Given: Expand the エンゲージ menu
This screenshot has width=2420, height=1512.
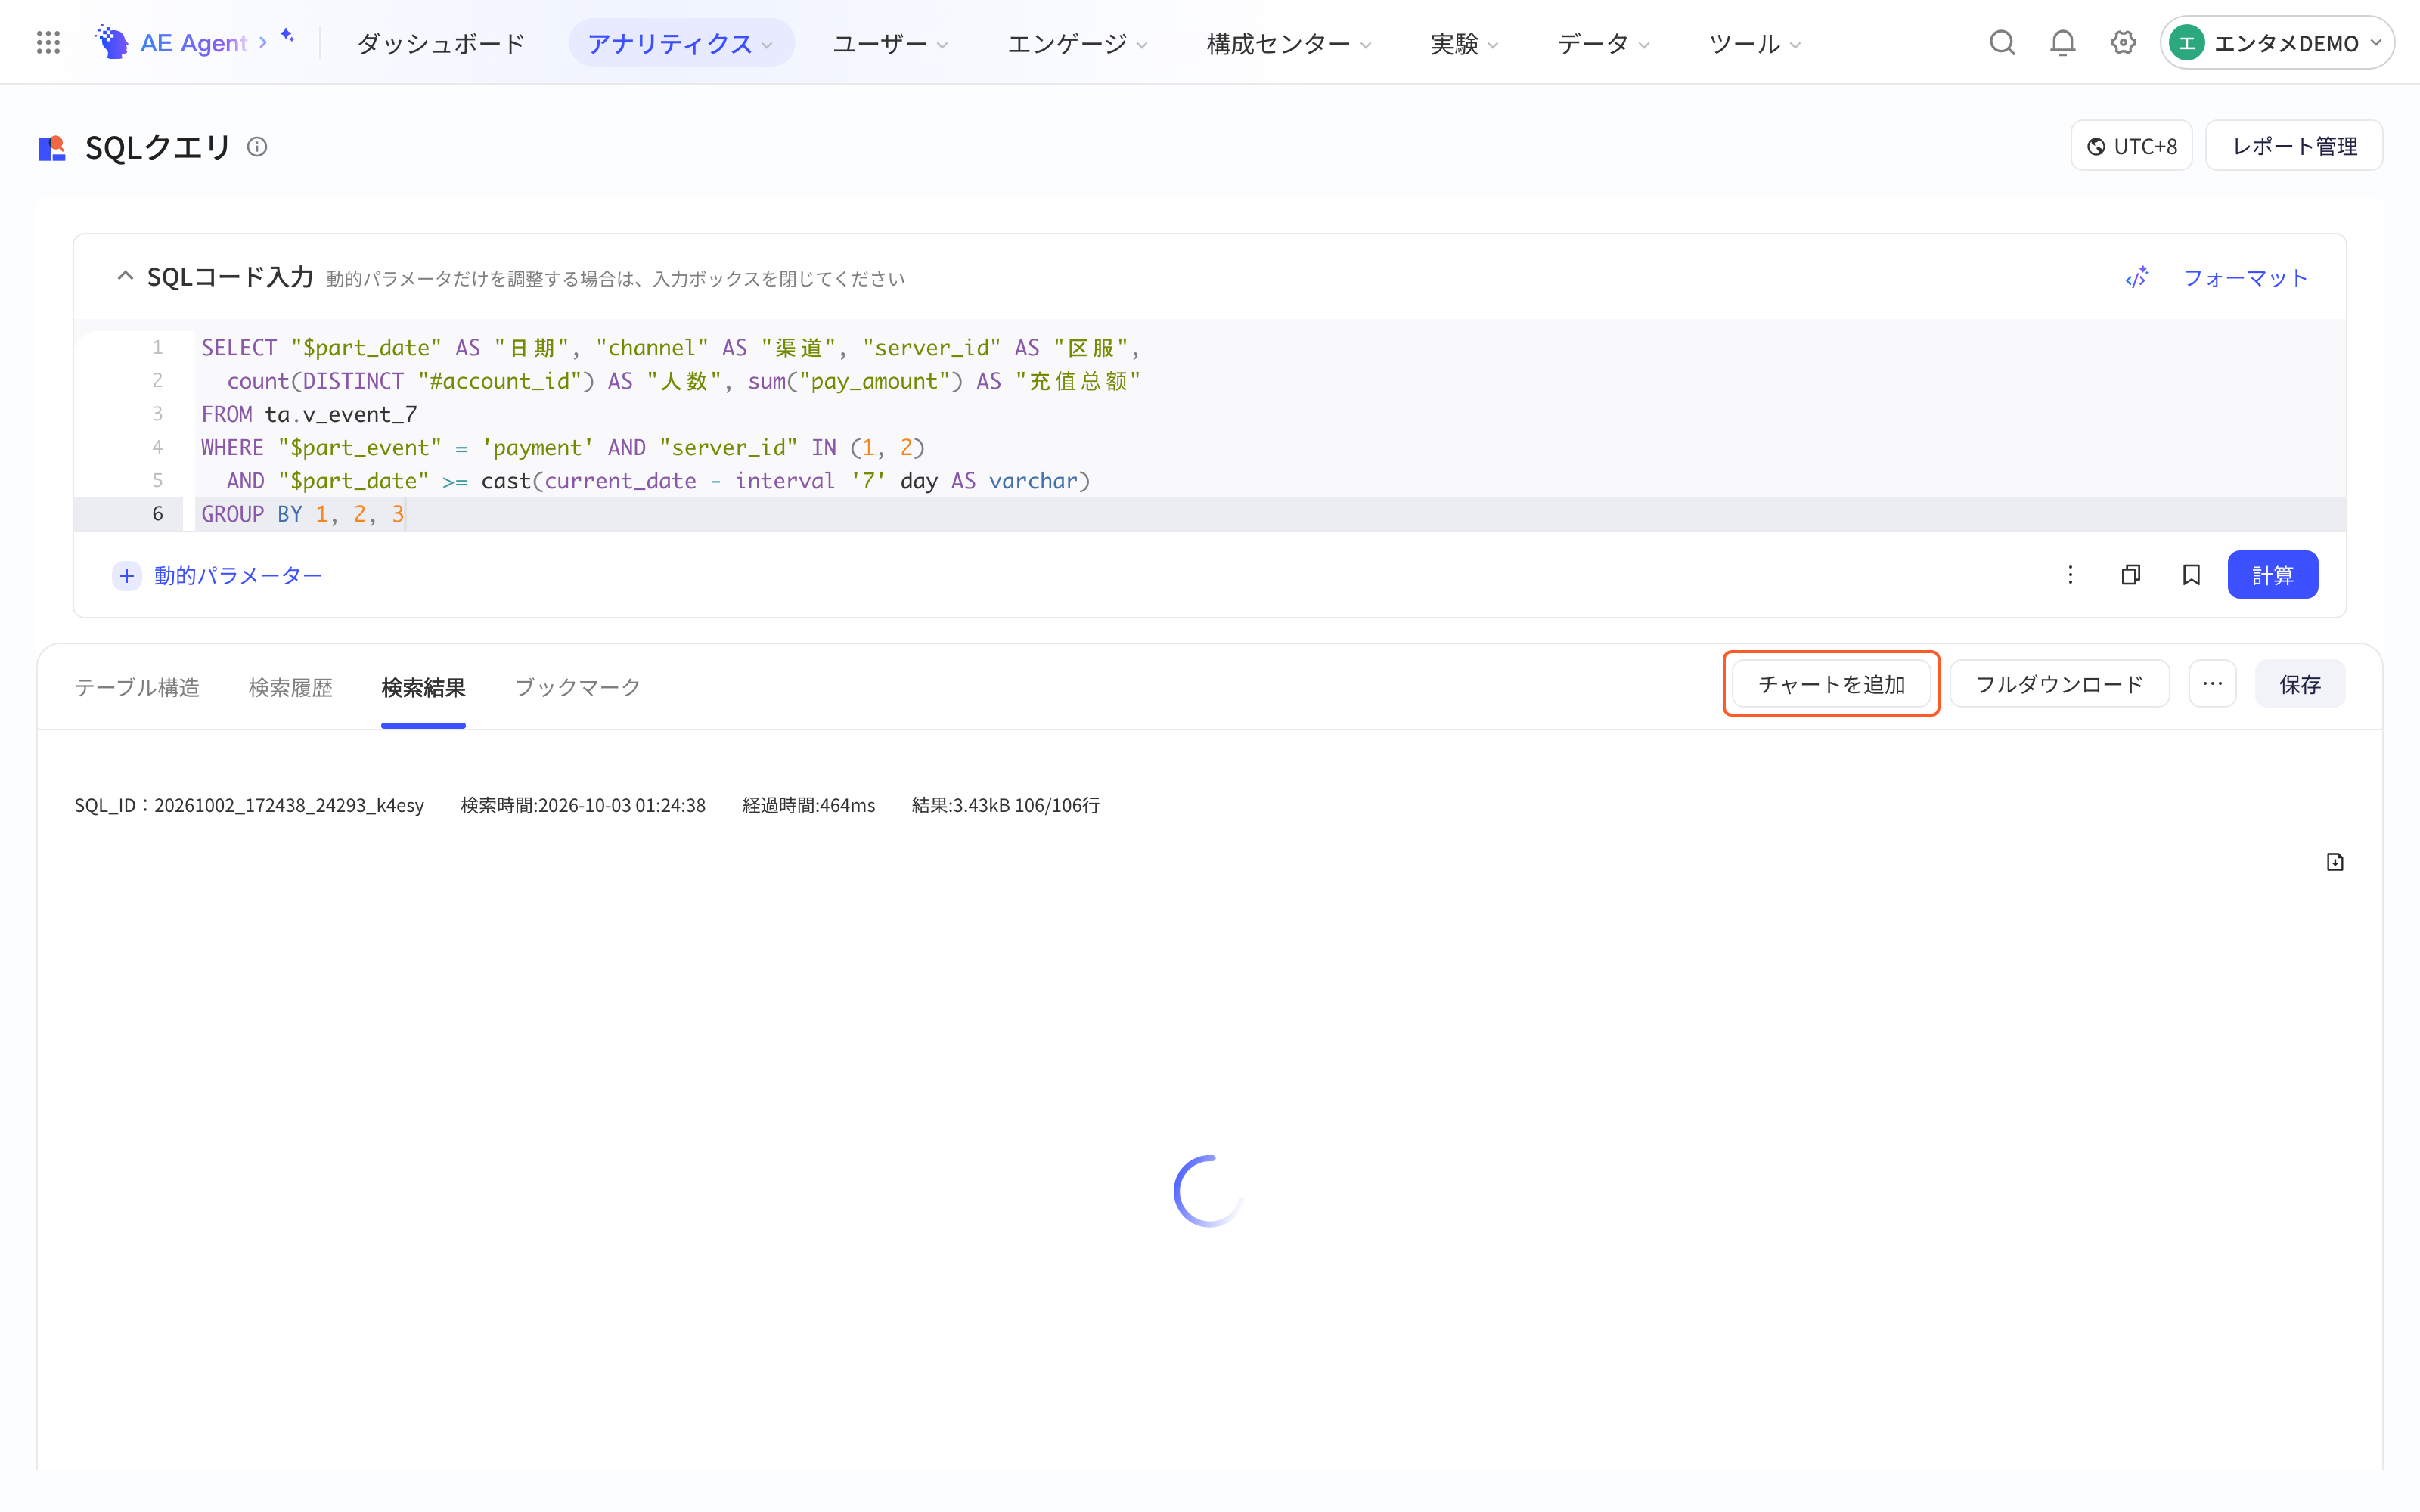Looking at the screenshot, I should 1077,43.
